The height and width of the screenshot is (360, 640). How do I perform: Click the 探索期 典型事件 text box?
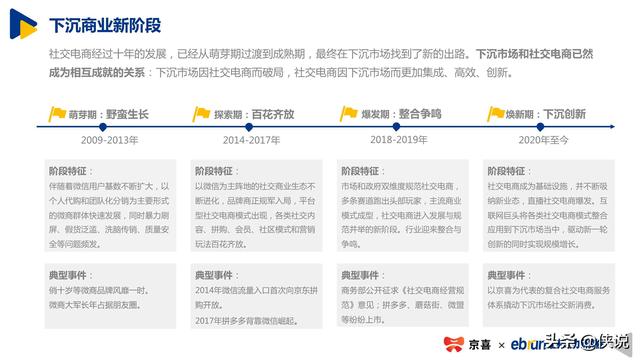point(256,296)
